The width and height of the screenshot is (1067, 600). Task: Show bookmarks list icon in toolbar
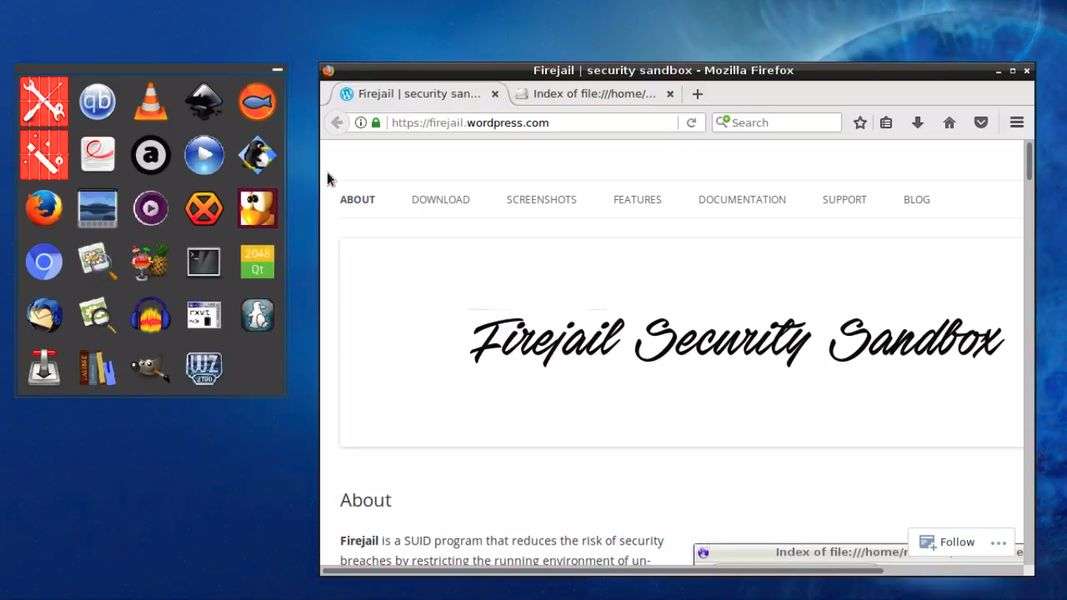[x=886, y=122]
